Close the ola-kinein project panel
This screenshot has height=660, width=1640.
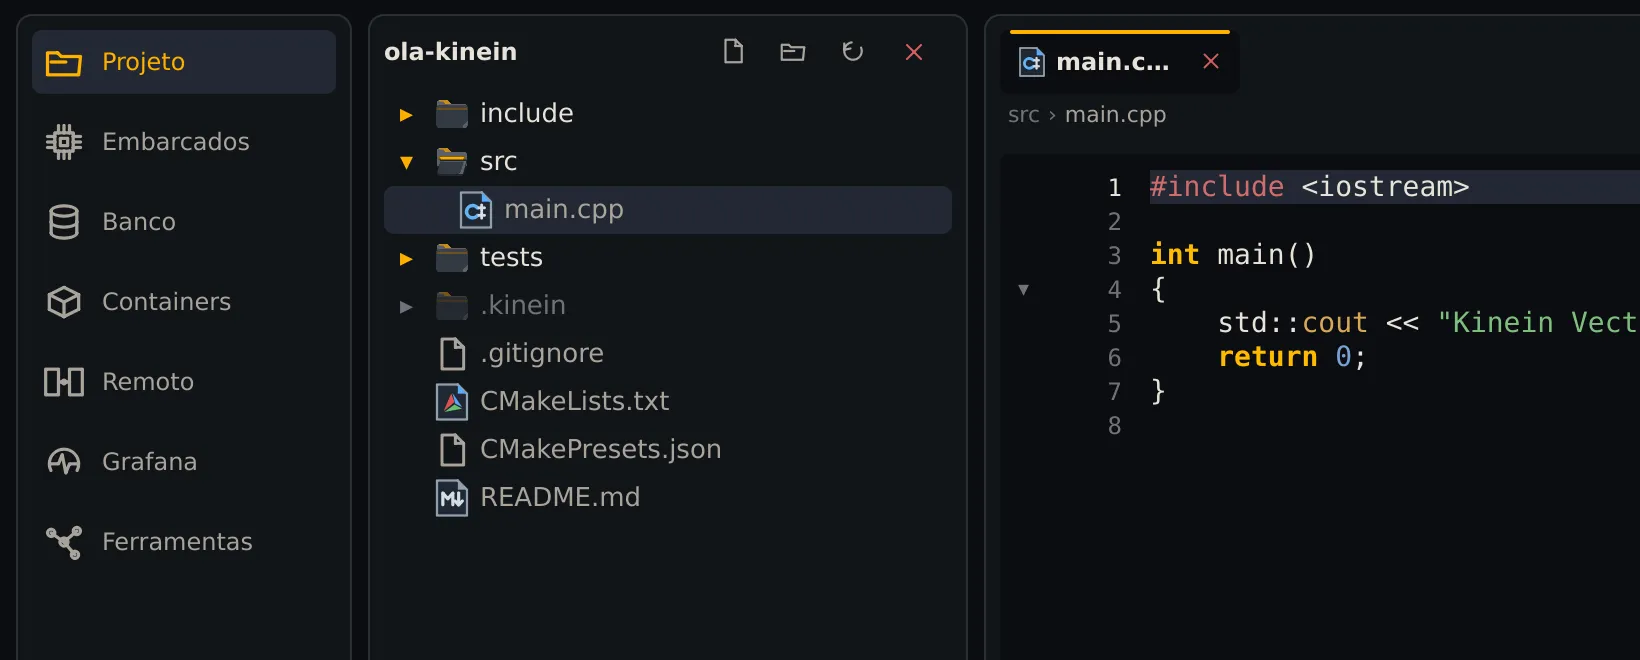pos(914,52)
